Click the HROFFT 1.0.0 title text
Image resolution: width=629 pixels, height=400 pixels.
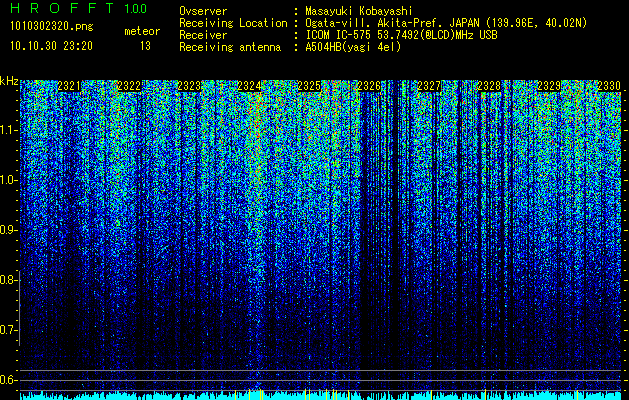[x=79, y=8]
